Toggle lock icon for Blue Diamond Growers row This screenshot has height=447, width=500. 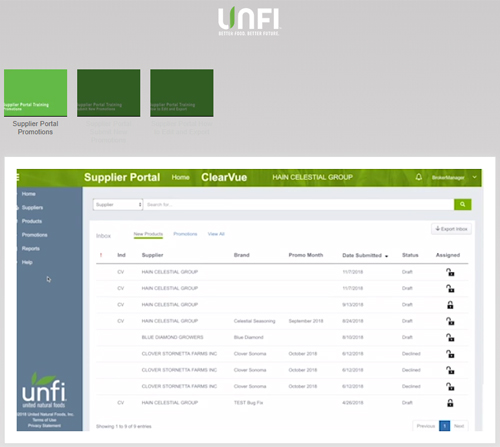(450, 337)
